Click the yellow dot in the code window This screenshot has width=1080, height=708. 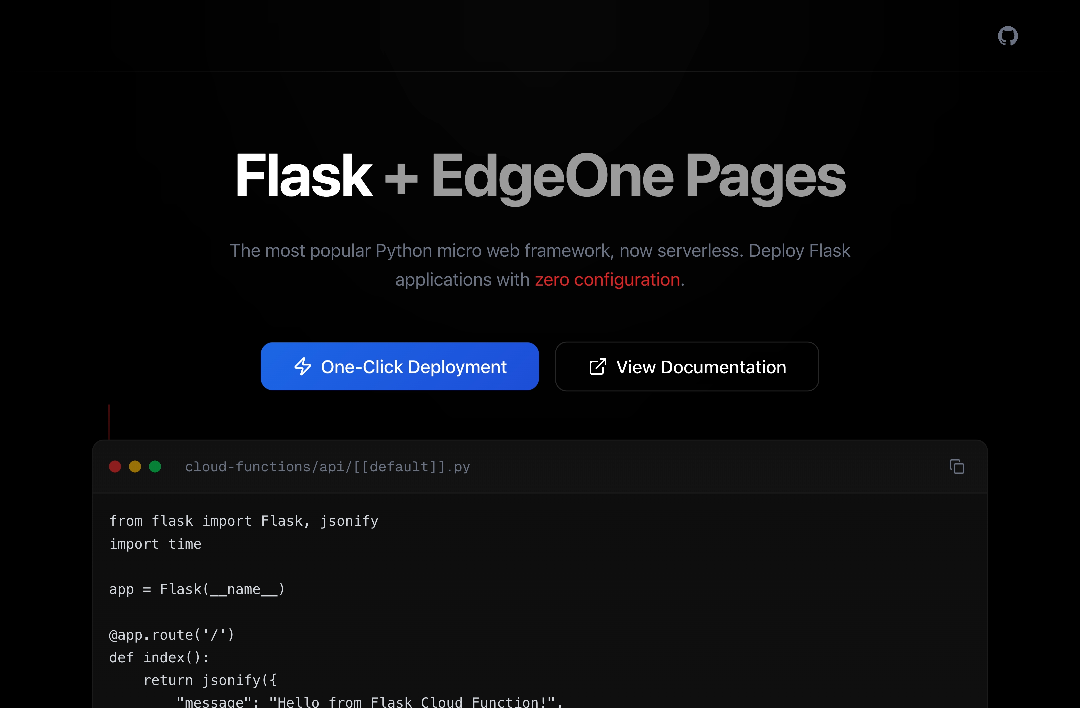tap(135, 467)
